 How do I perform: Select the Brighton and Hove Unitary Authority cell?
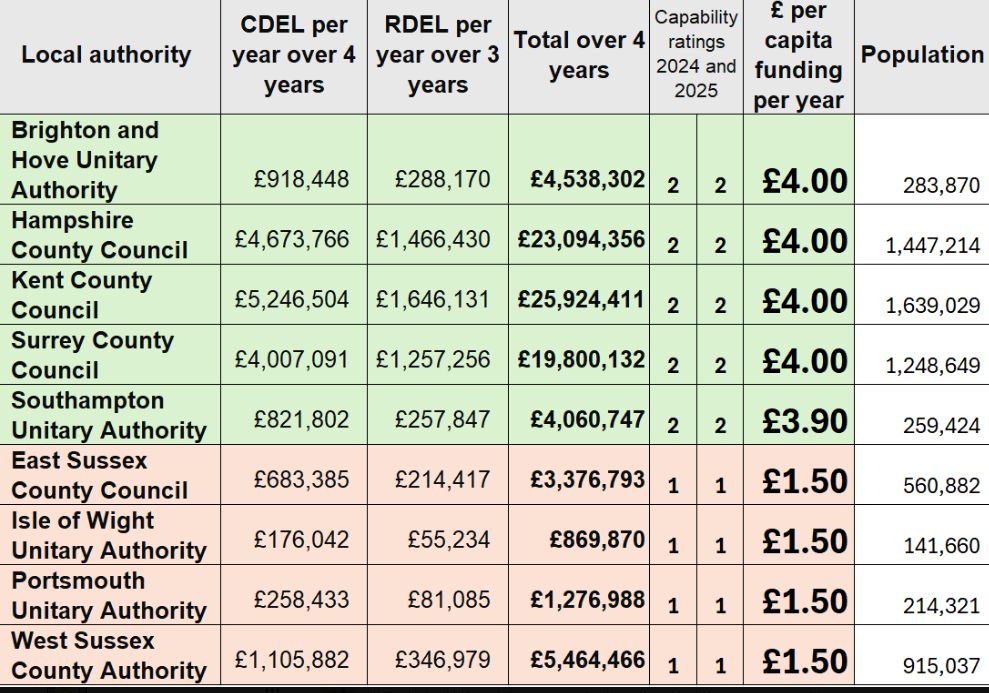pyautogui.click(x=86, y=160)
